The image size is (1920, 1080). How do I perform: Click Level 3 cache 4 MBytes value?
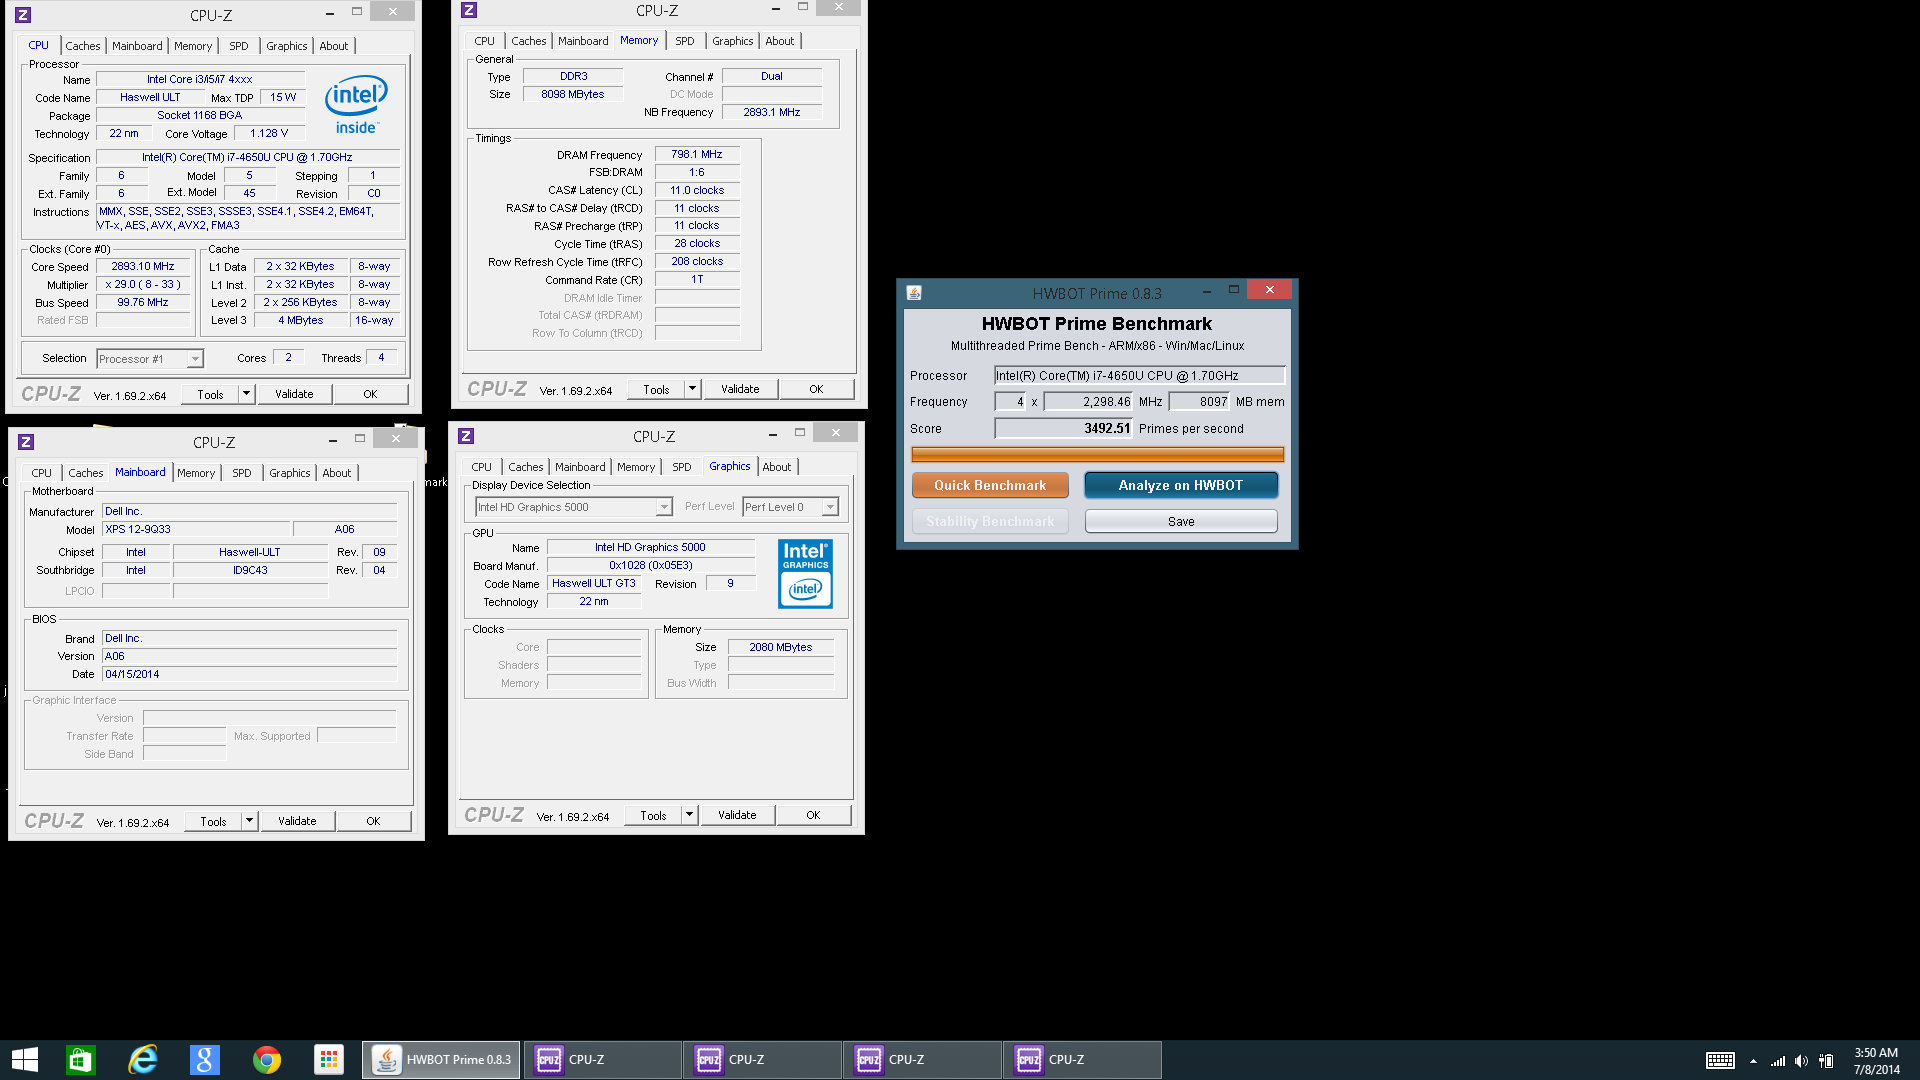[301, 320]
